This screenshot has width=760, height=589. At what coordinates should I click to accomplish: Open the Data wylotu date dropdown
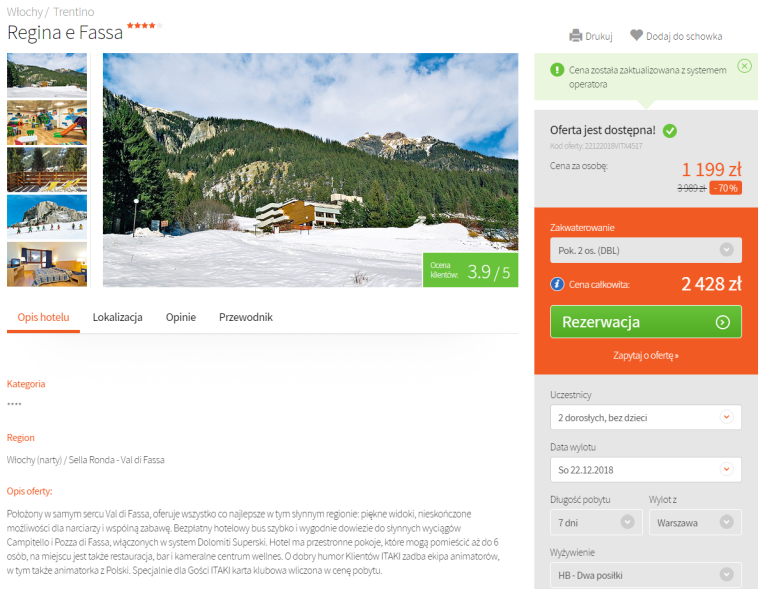point(646,470)
